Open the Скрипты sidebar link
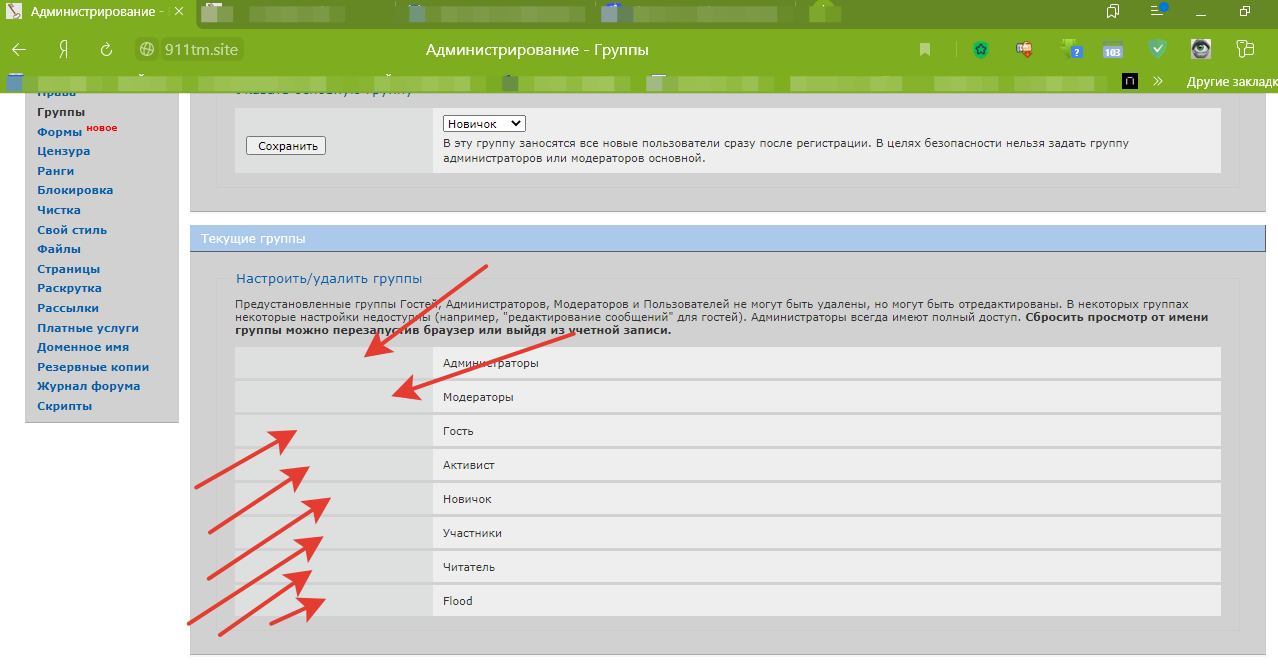 coord(64,406)
